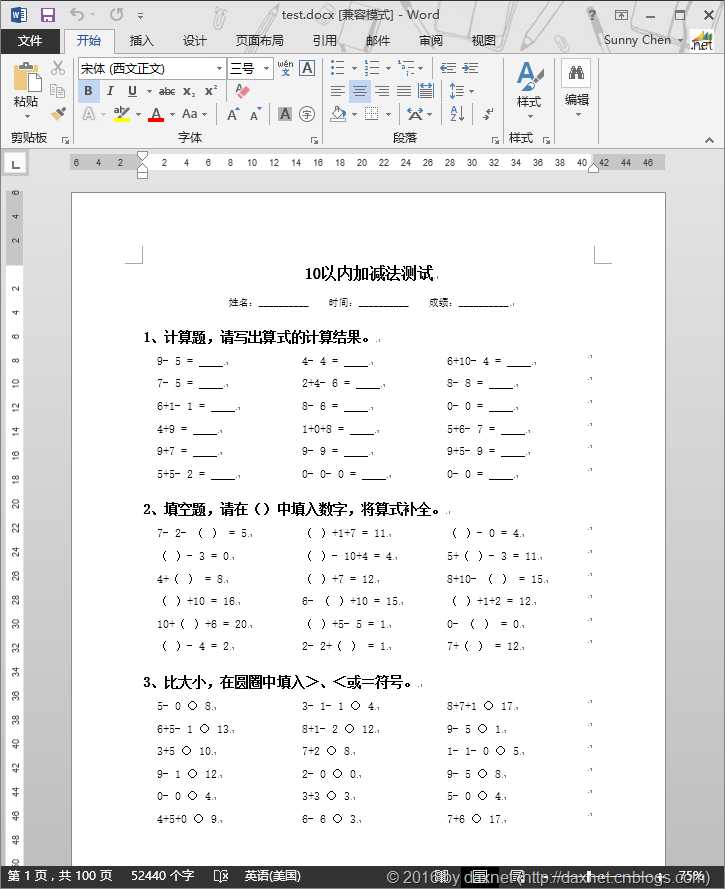The height and width of the screenshot is (889, 725).
Task: Apply red font color
Action: 156,115
